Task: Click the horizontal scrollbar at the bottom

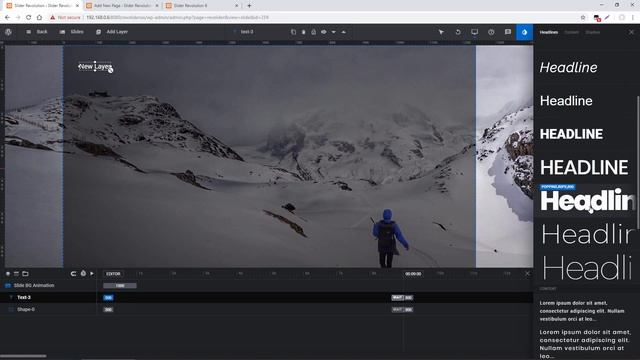Action: (23, 356)
